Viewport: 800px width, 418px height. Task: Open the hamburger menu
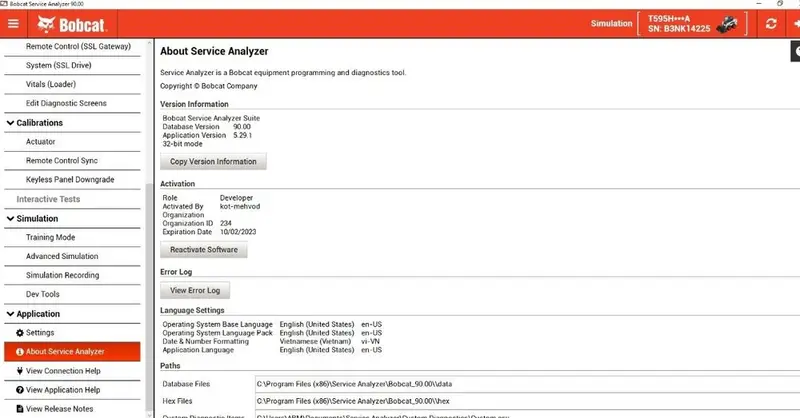(x=13, y=23)
